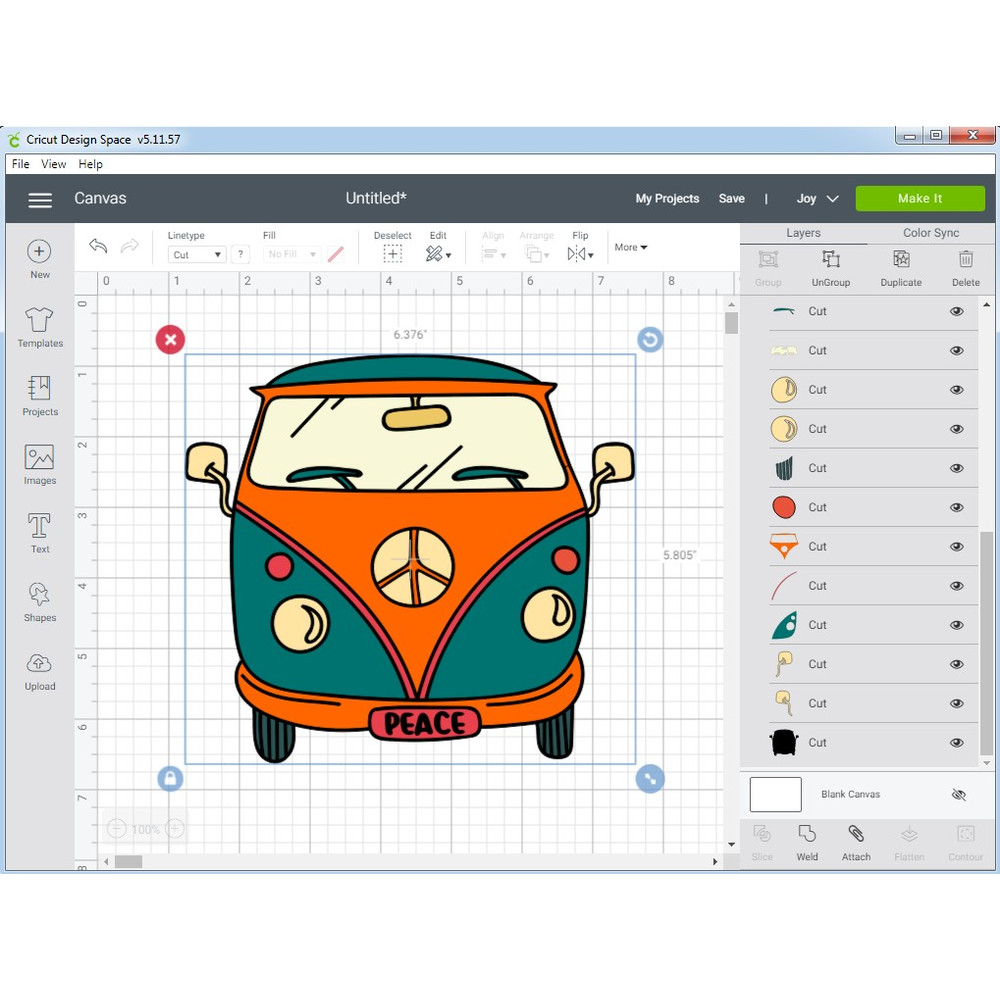Image resolution: width=1000 pixels, height=1000 pixels.
Task: Open the File menu
Action: pyautogui.click(x=20, y=164)
